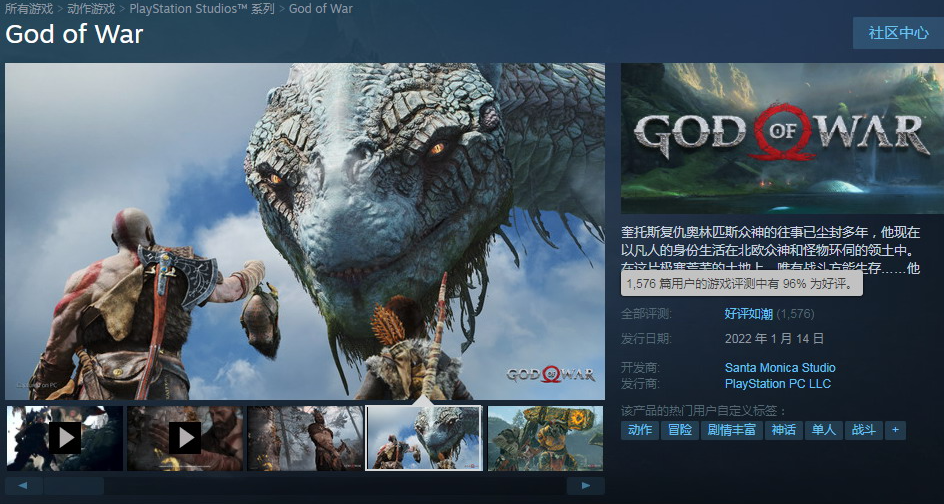
Task: Click the 发行商 label
Action: tap(641, 384)
